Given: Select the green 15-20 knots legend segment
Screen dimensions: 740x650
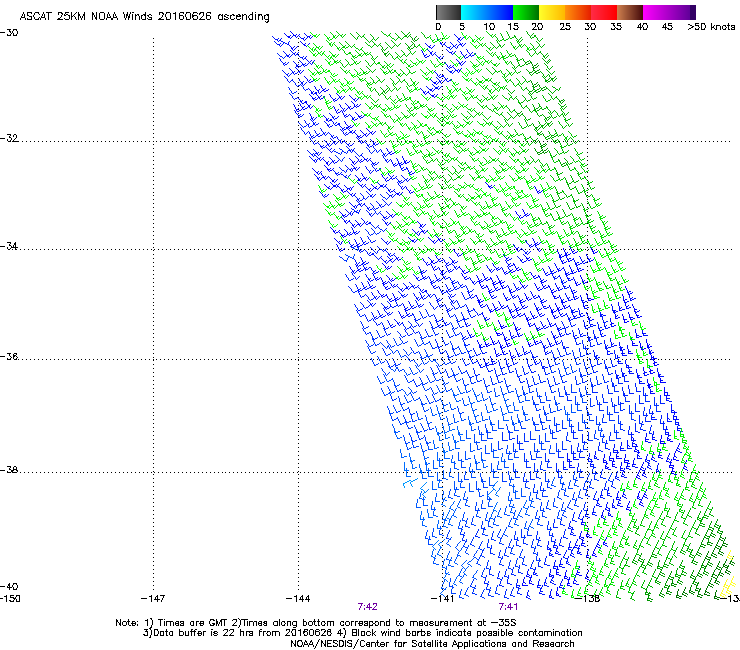Looking at the screenshot, I should pos(526,12).
